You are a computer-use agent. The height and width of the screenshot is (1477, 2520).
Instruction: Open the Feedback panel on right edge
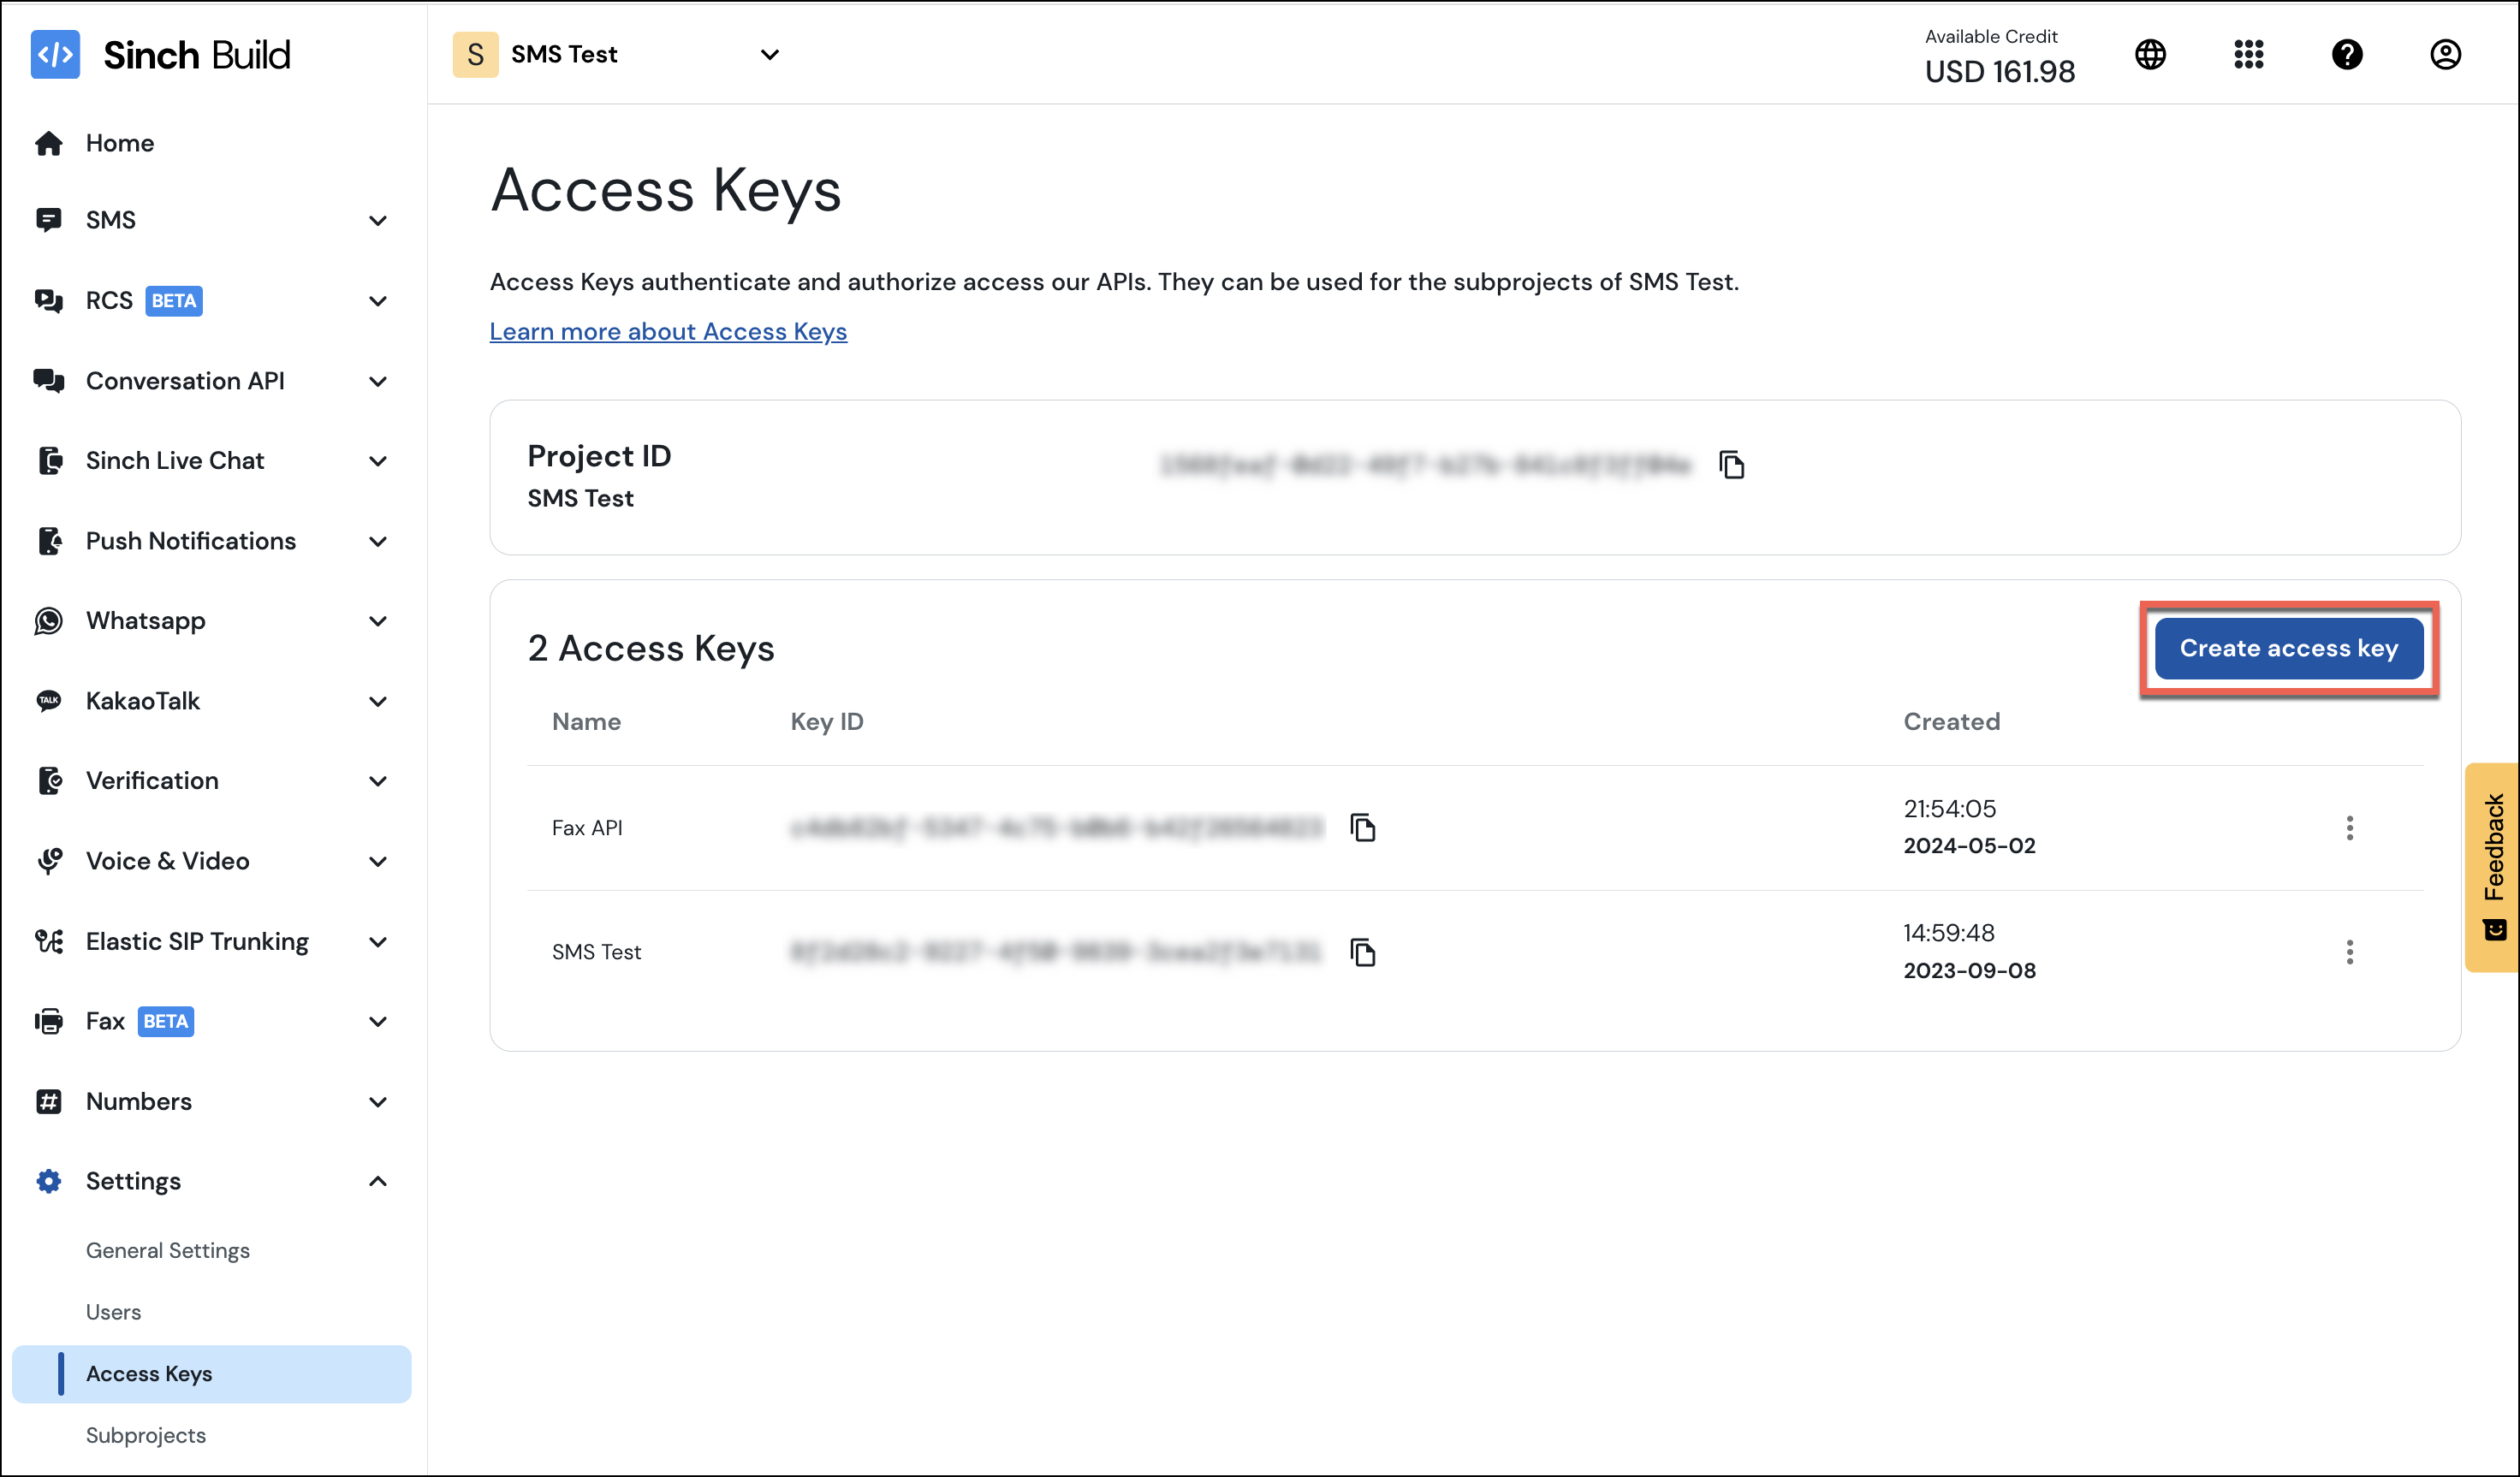[2494, 865]
